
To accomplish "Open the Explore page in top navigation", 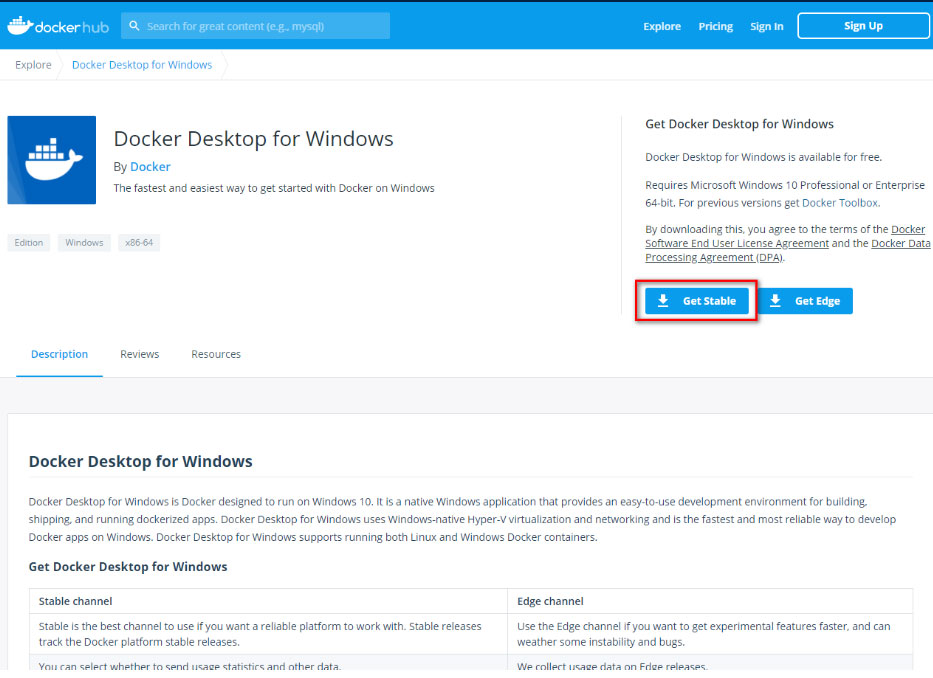I will tap(661, 27).
